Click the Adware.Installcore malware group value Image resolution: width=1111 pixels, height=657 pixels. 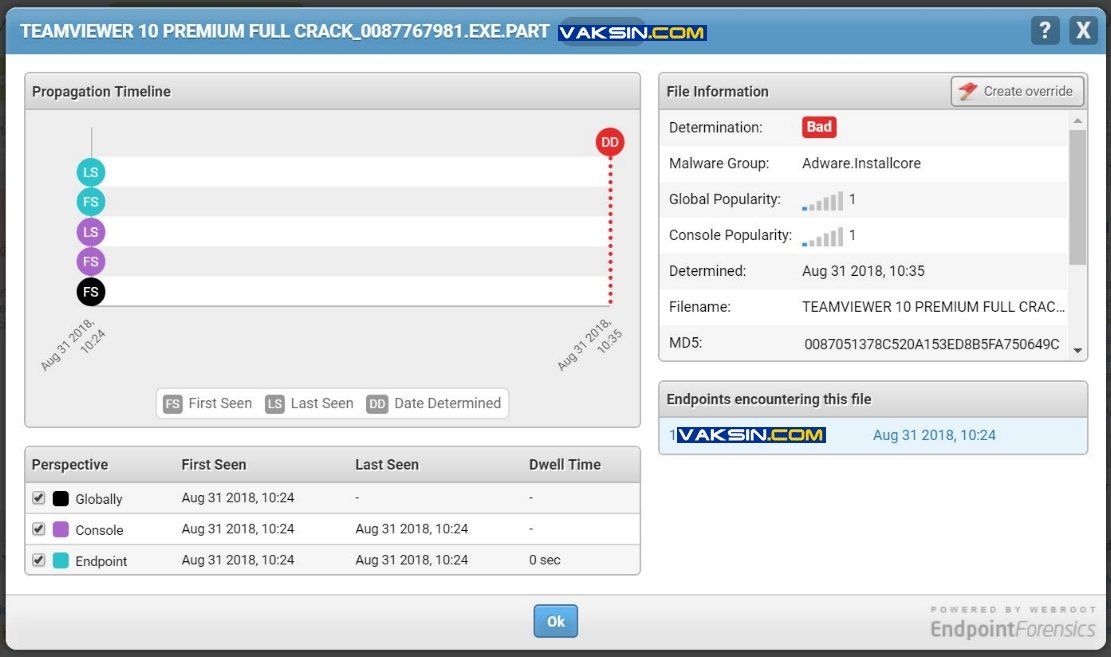pyautogui.click(x=862, y=163)
